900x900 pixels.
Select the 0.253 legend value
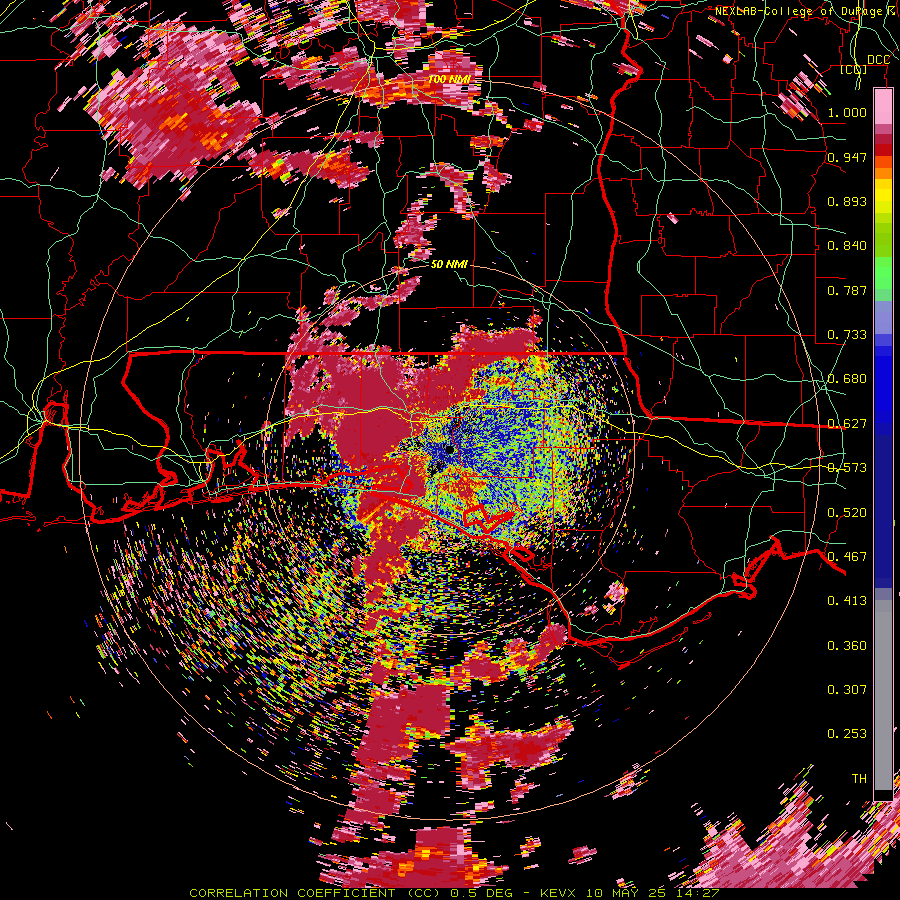[847, 734]
